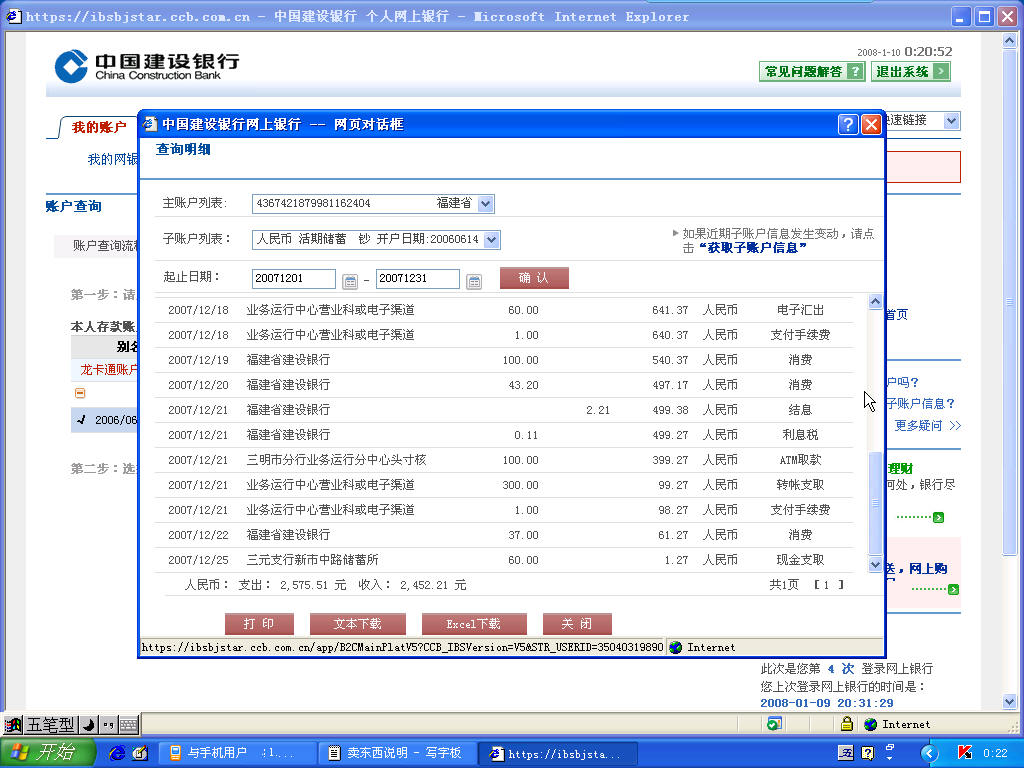1024x768 pixels.
Task: Switch to https://ibsbjsta taskbar window
Action: point(556,753)
